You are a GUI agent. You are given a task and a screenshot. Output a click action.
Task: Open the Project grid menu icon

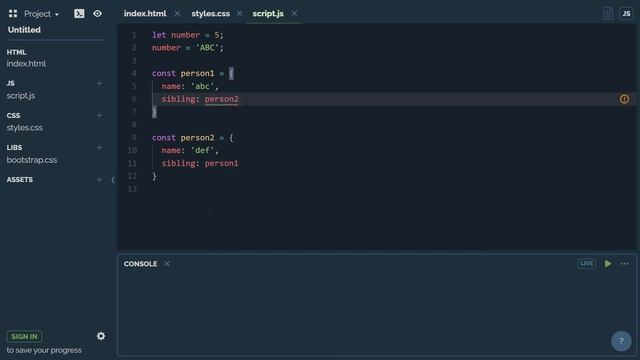13,13
